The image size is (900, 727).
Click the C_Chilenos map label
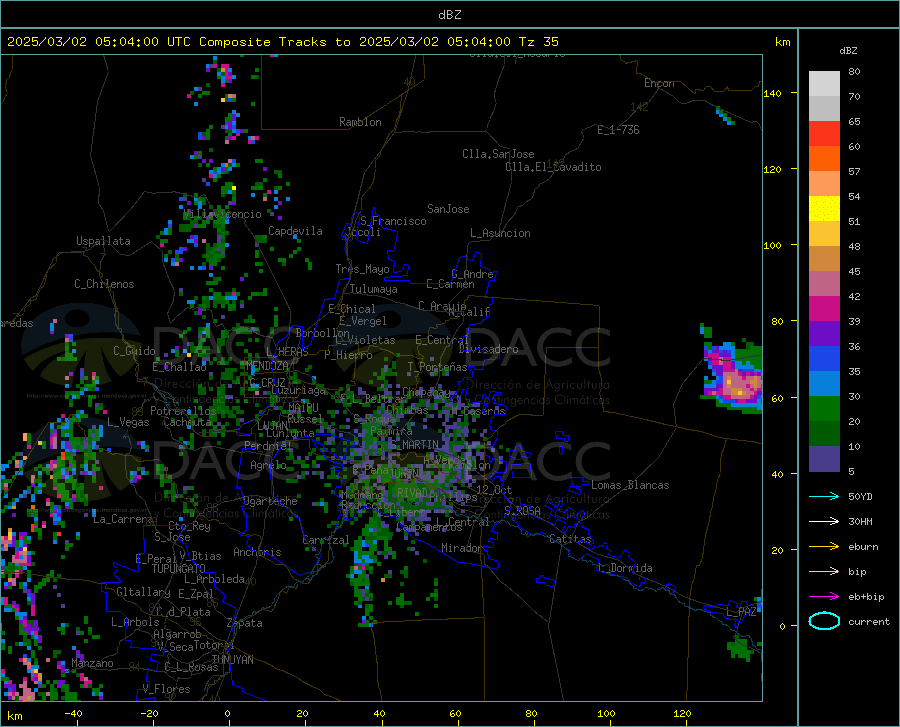(104, 284)
